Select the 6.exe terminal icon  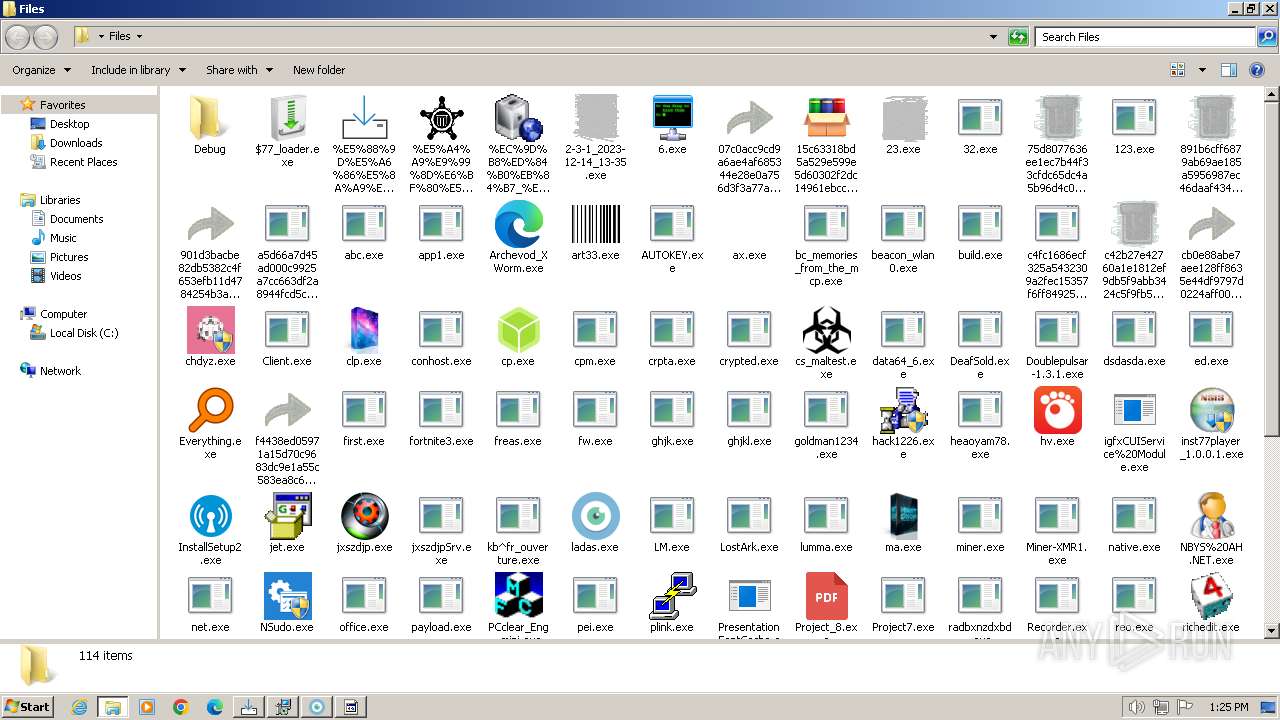click(x=672, y=118)
